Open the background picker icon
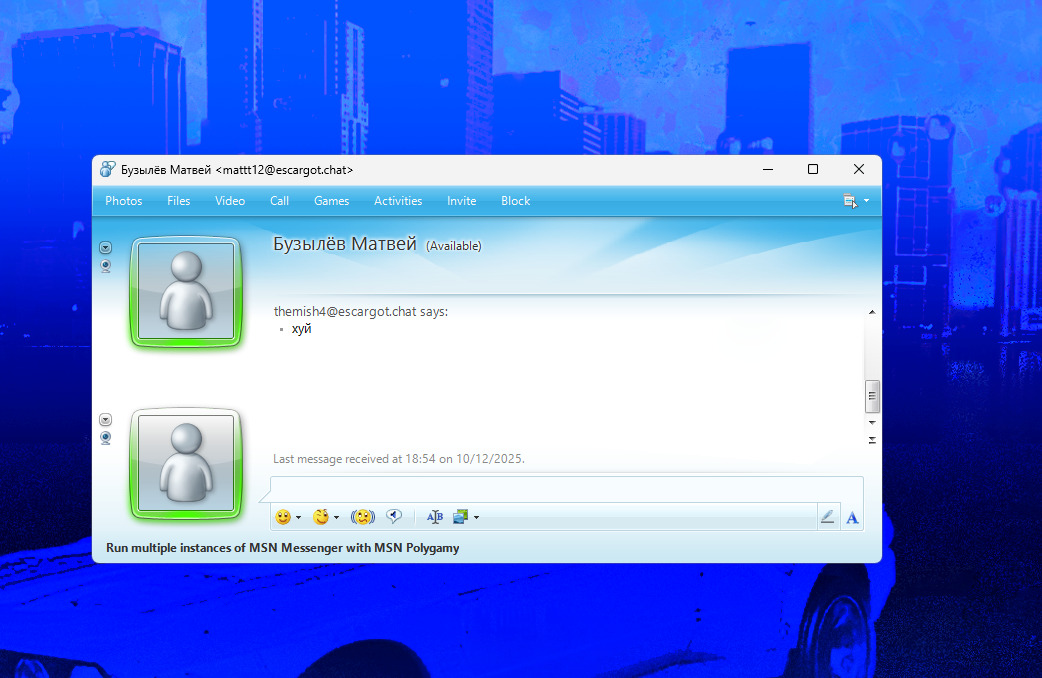This screenshot has width=1042, height=678. [461, 516]
